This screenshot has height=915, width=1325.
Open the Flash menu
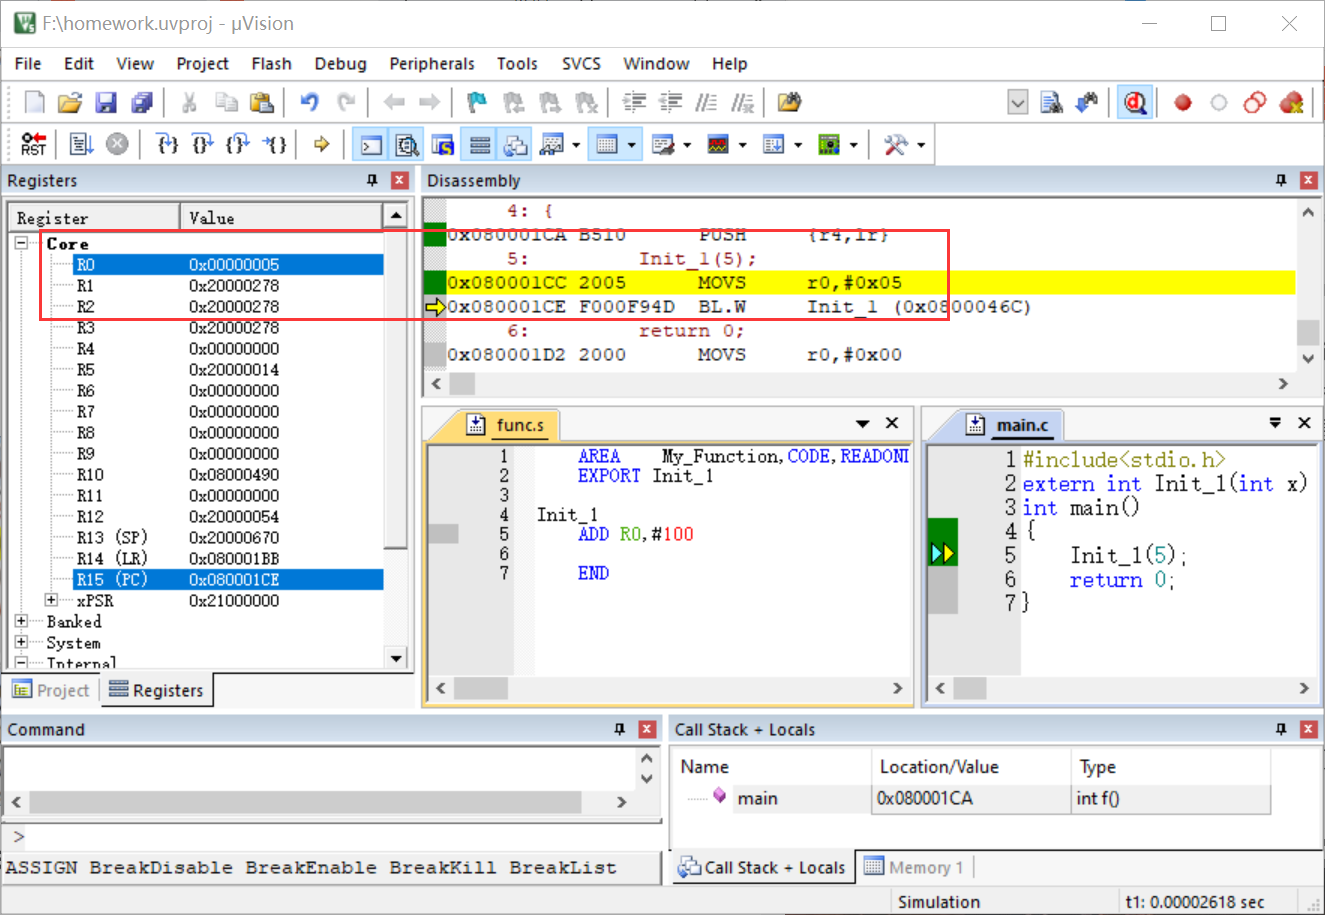(271, 63)
